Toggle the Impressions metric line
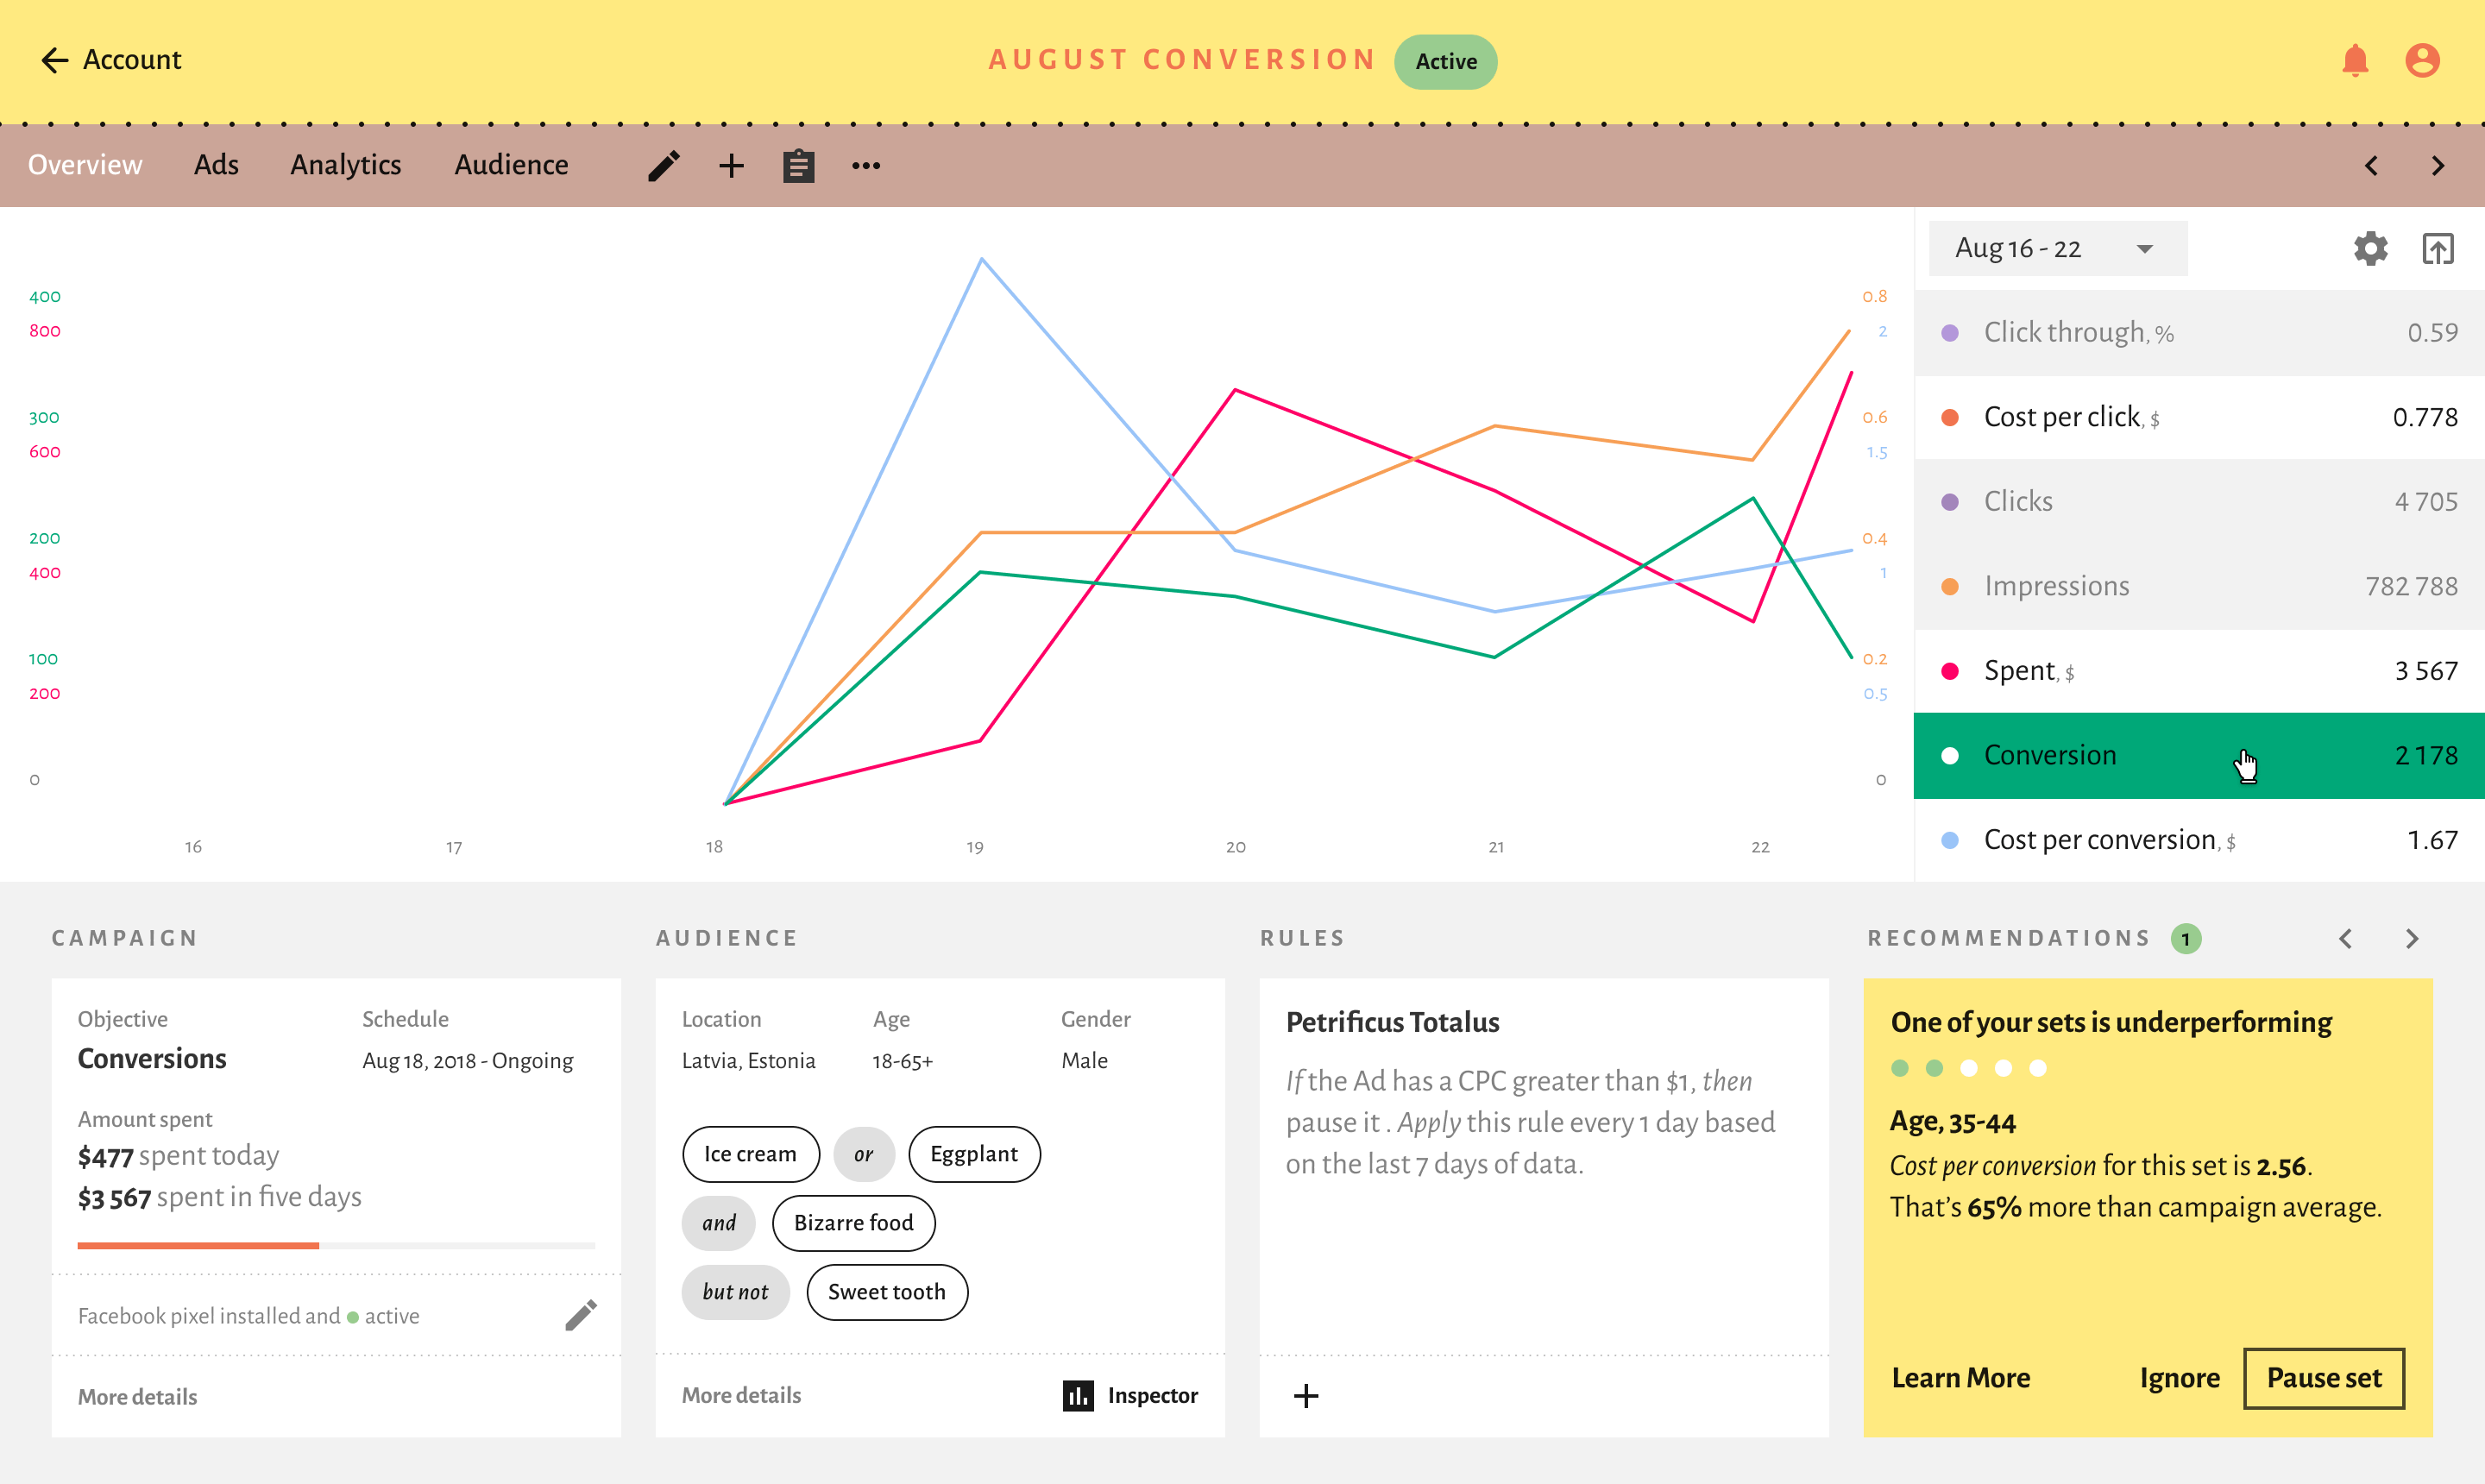 [x=2198, y=586]
